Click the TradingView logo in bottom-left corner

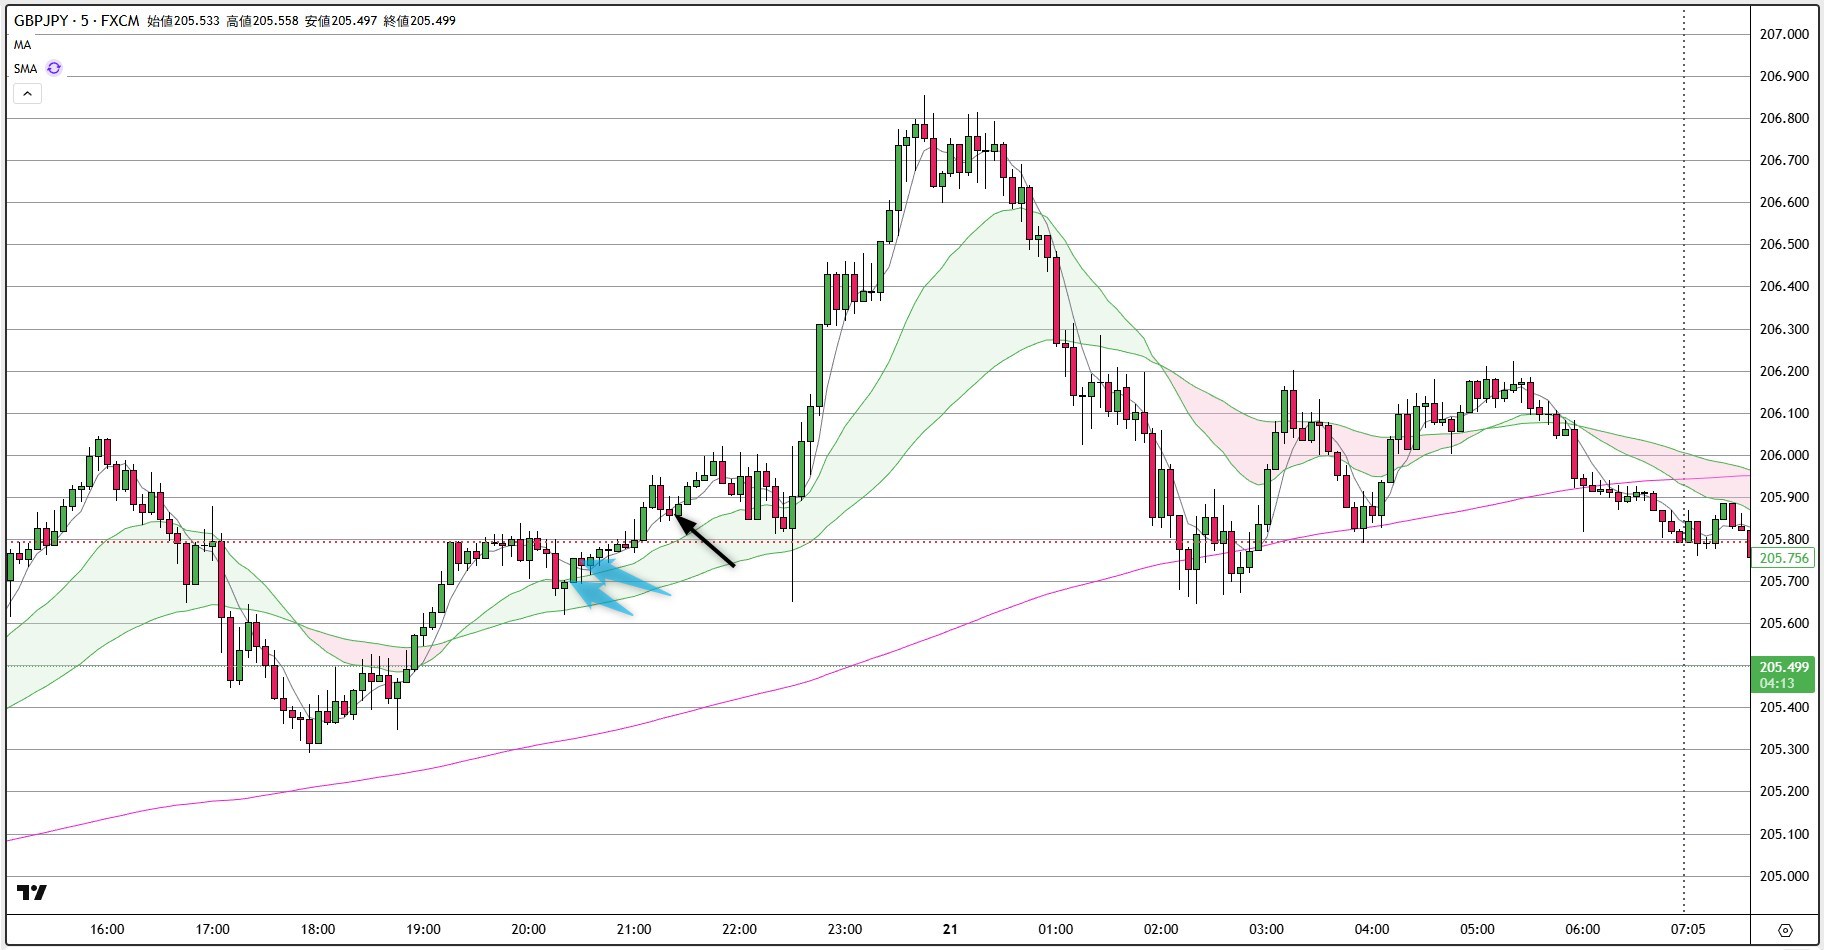click(32, 893)
